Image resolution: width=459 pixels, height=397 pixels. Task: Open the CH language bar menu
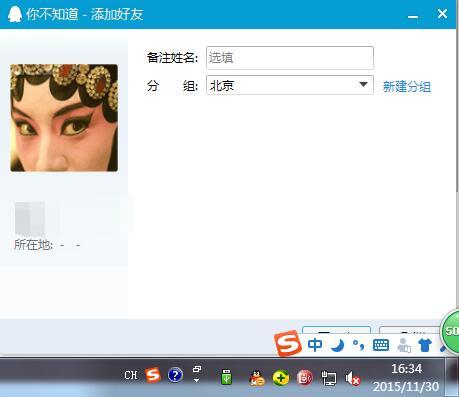coord(131,375)
